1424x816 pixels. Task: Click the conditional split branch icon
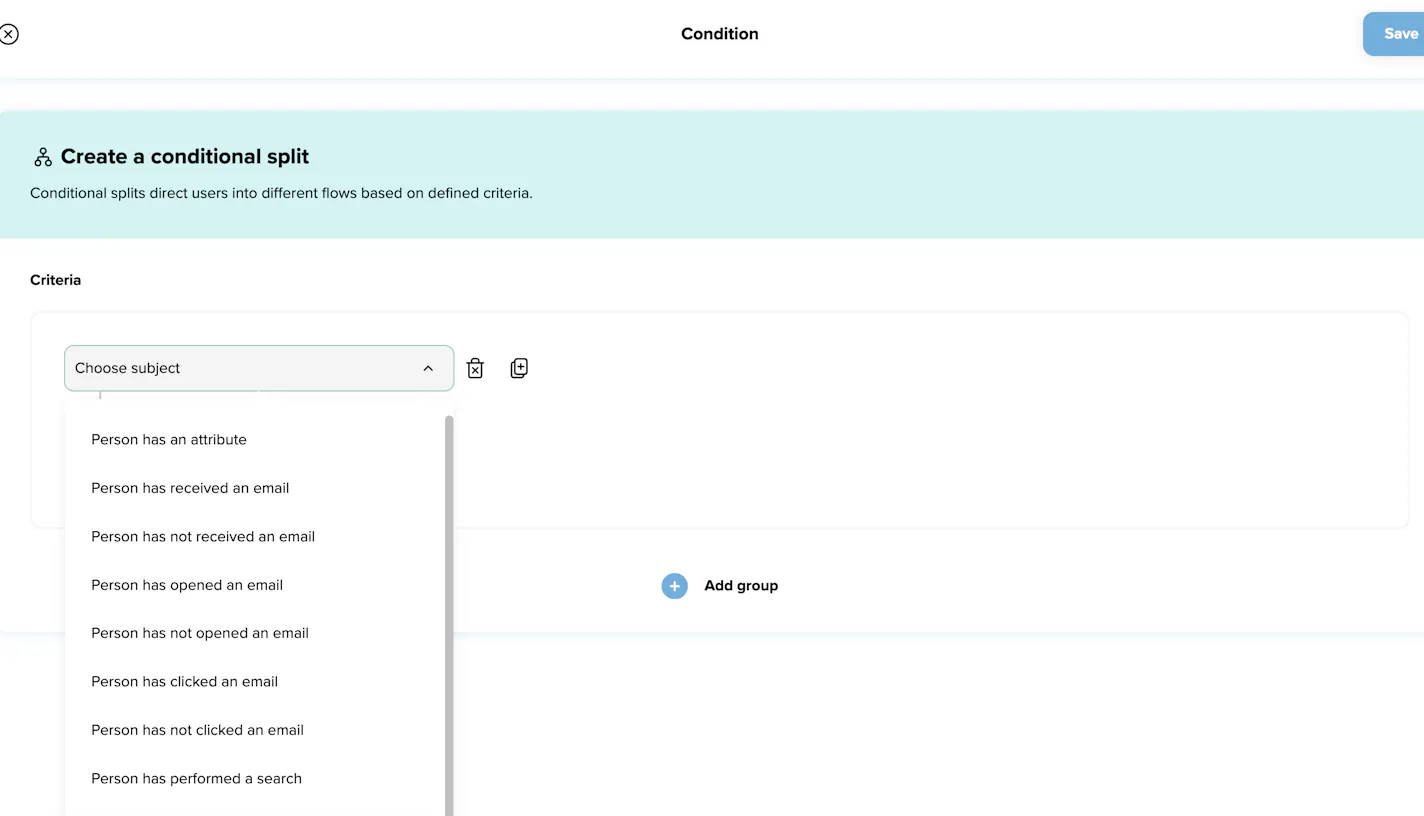42,156
